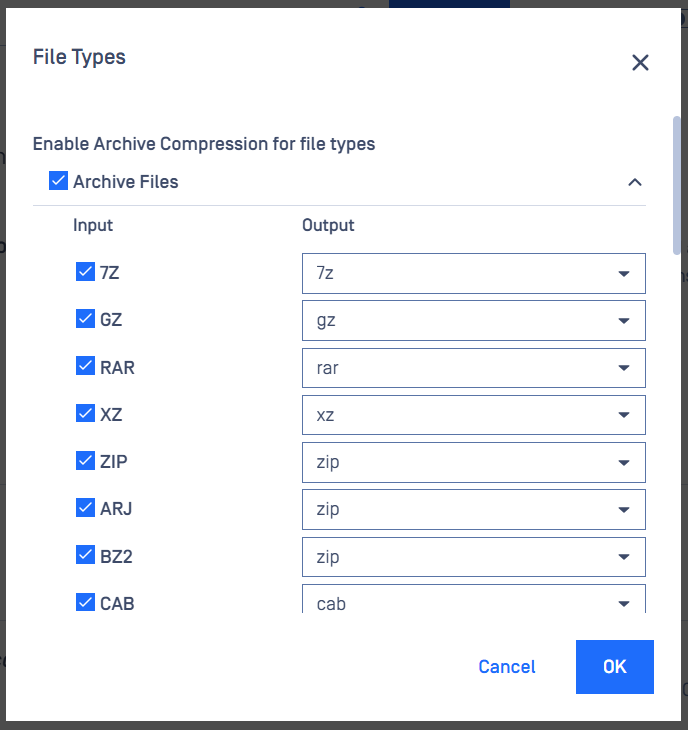Disable the RAR input checkbox
The height and width of the screenshot is (730, 688).
click(85, 366)
